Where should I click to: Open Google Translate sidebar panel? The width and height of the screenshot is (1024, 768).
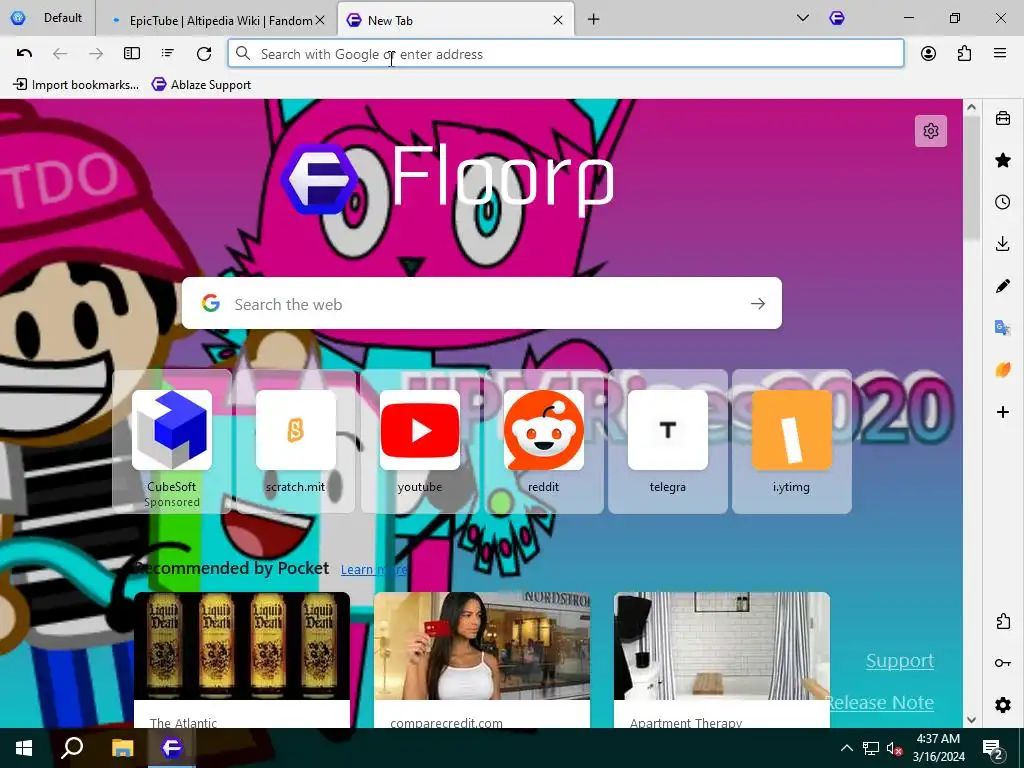1002,327
